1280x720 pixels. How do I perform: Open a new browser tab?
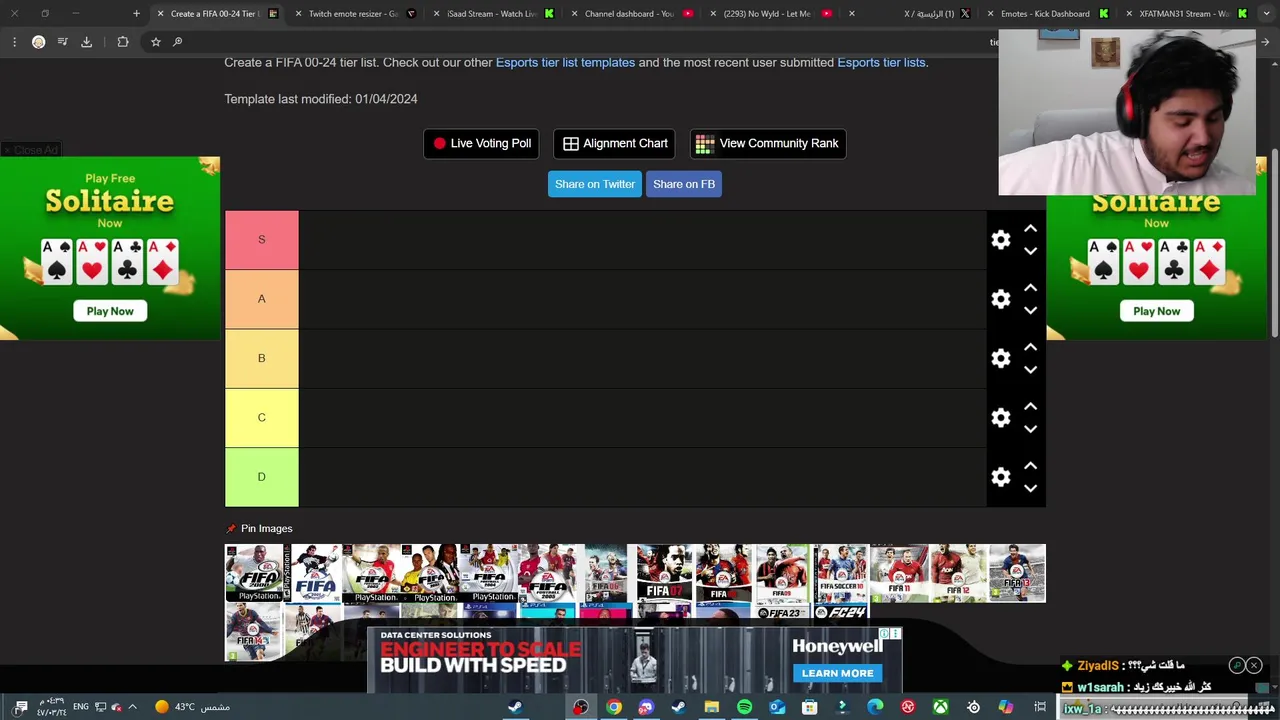click(x=137, y=14)
